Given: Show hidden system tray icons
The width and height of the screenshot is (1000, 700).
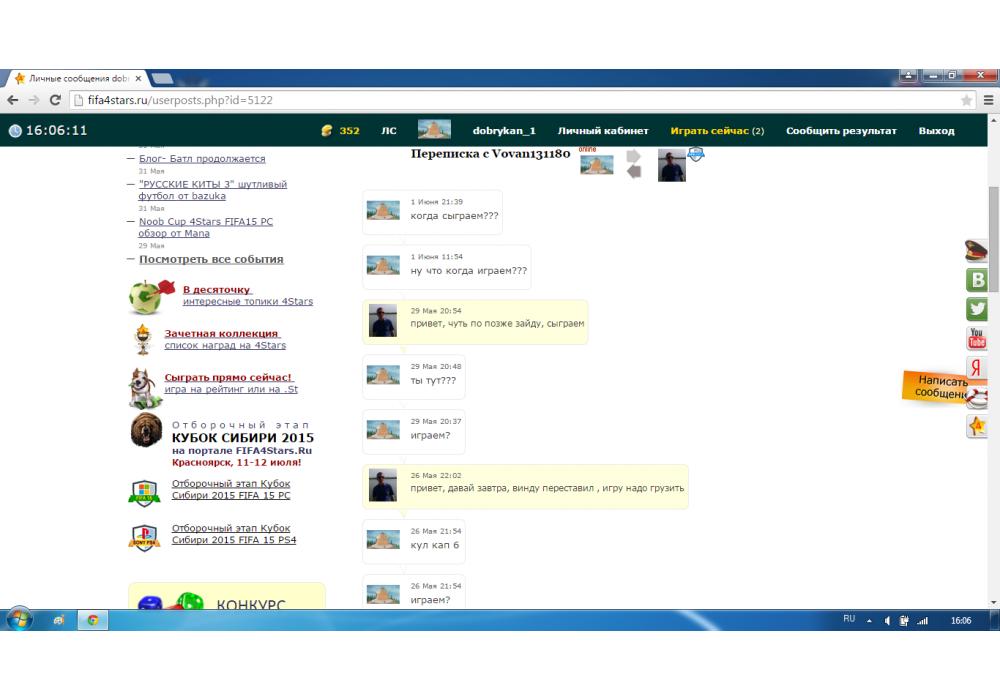Looking at the screenshot, I should pyautogui.click(x=870, y=620).
